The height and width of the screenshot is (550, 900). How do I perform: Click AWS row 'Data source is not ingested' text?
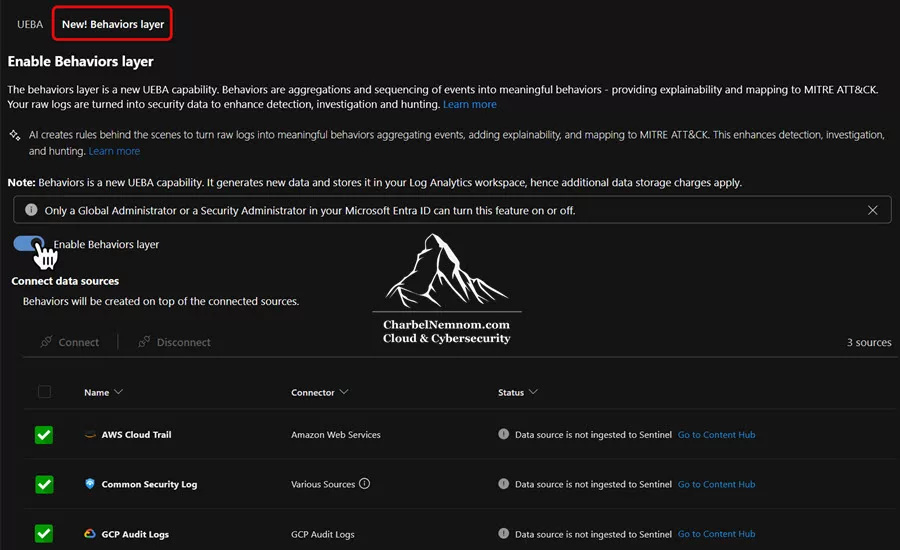[593, 435]
